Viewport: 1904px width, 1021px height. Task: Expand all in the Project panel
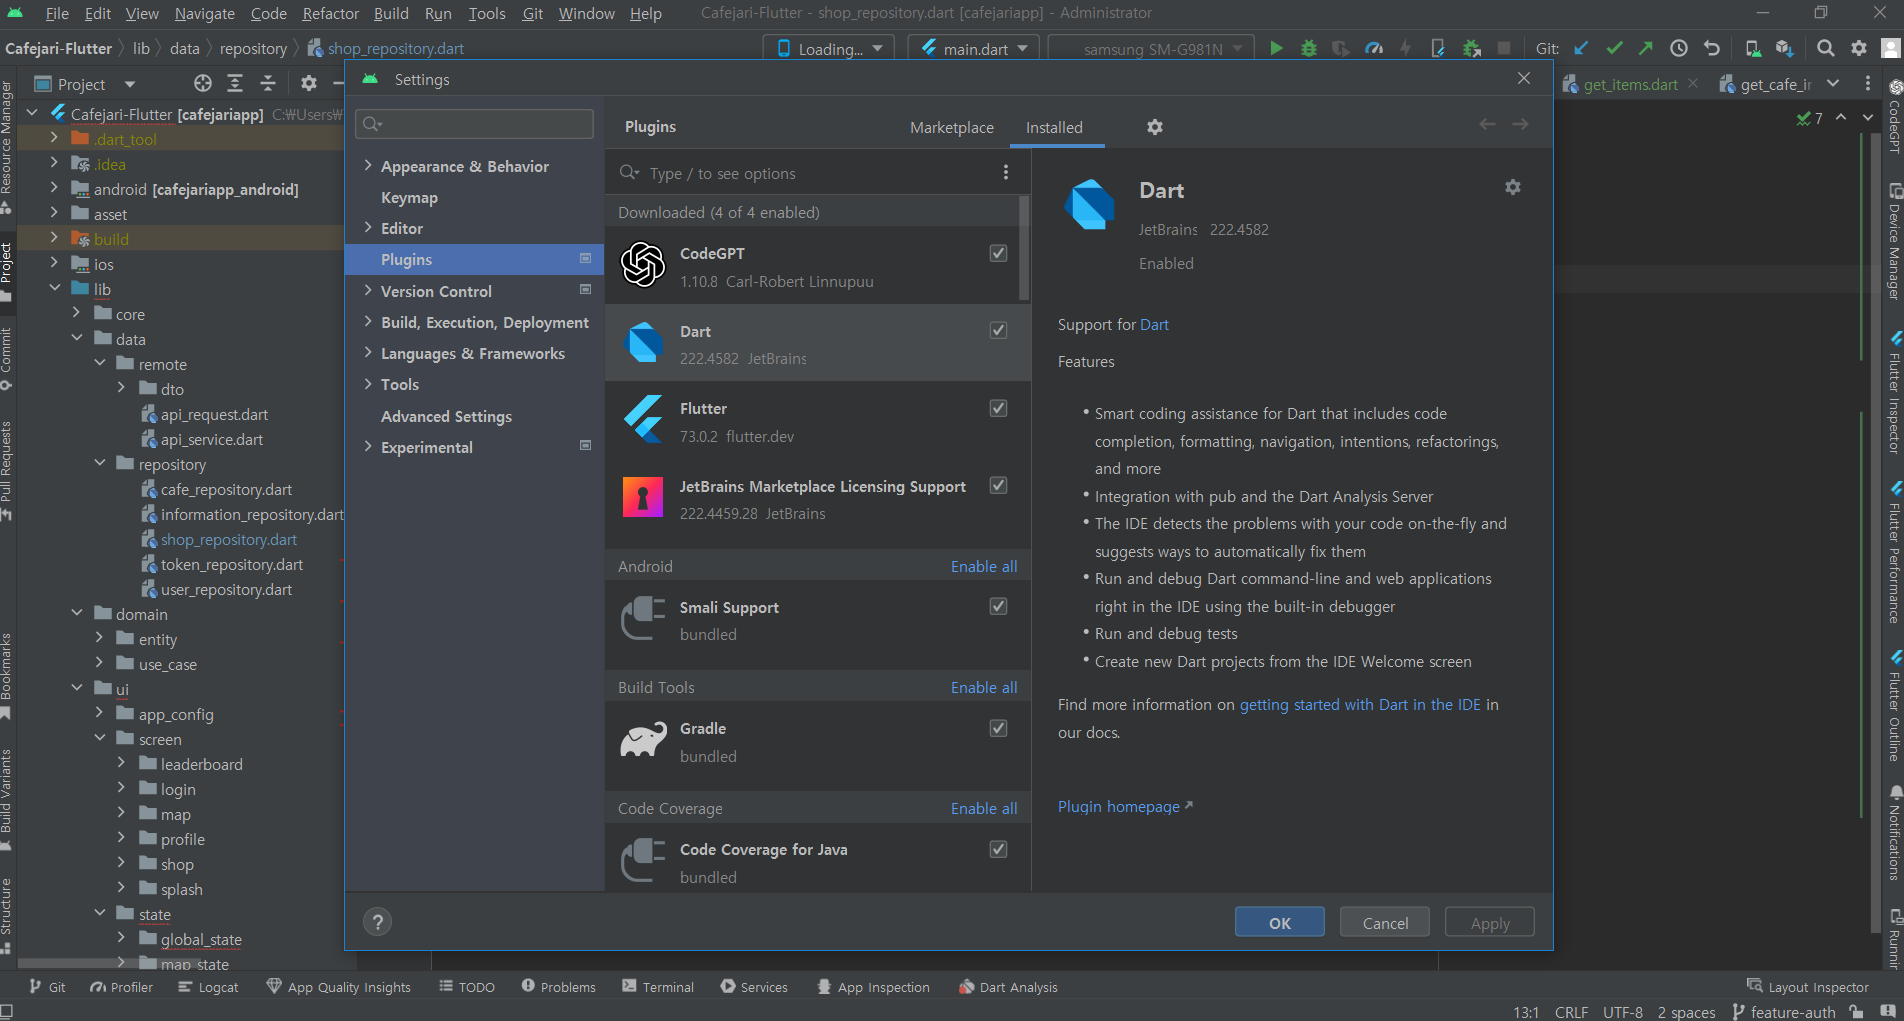235,83
